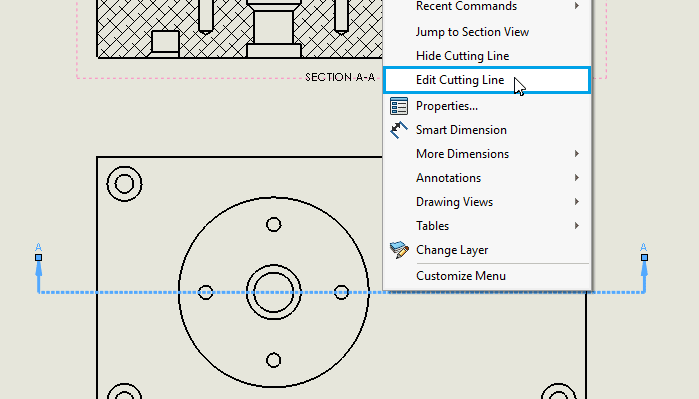Select the center bore circle
This screenshot has height=399, width=699.
coord(274,292)
